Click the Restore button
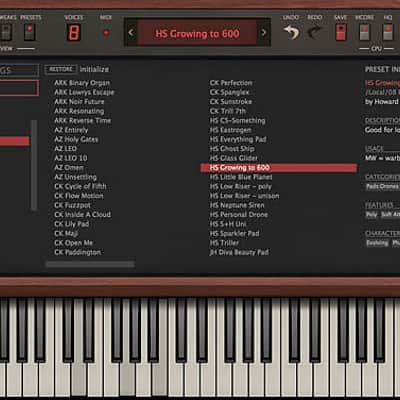 point(61,69)
